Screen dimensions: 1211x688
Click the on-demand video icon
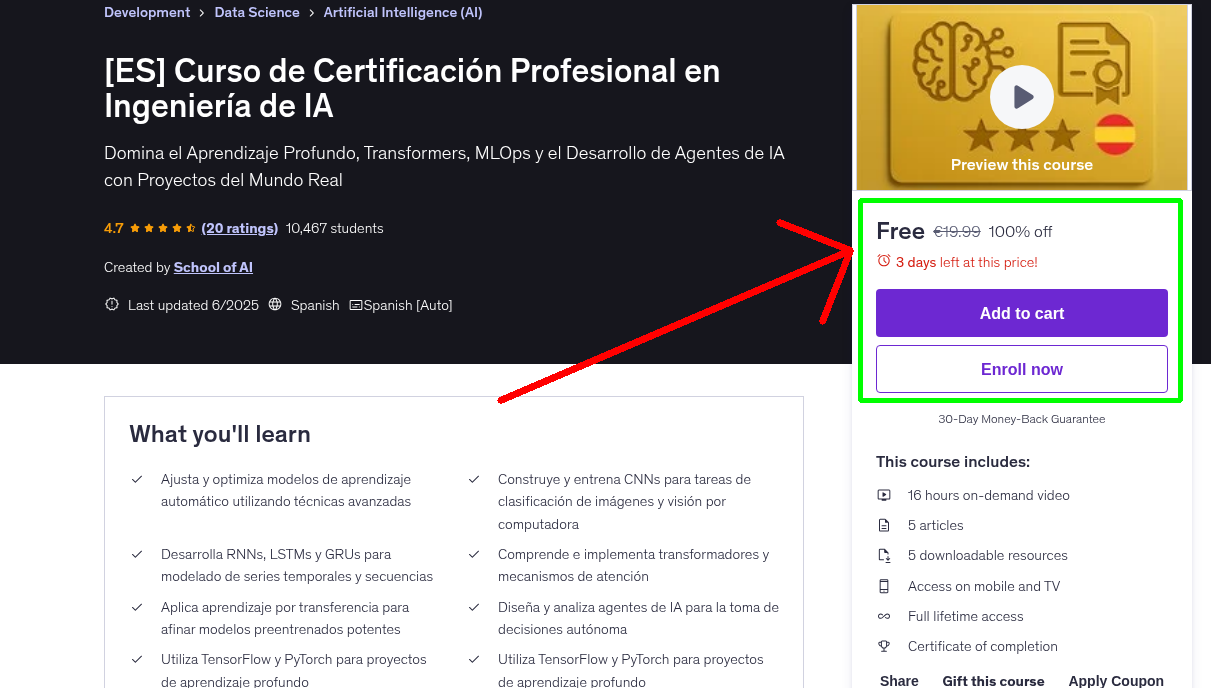click(x=884, y=495)
